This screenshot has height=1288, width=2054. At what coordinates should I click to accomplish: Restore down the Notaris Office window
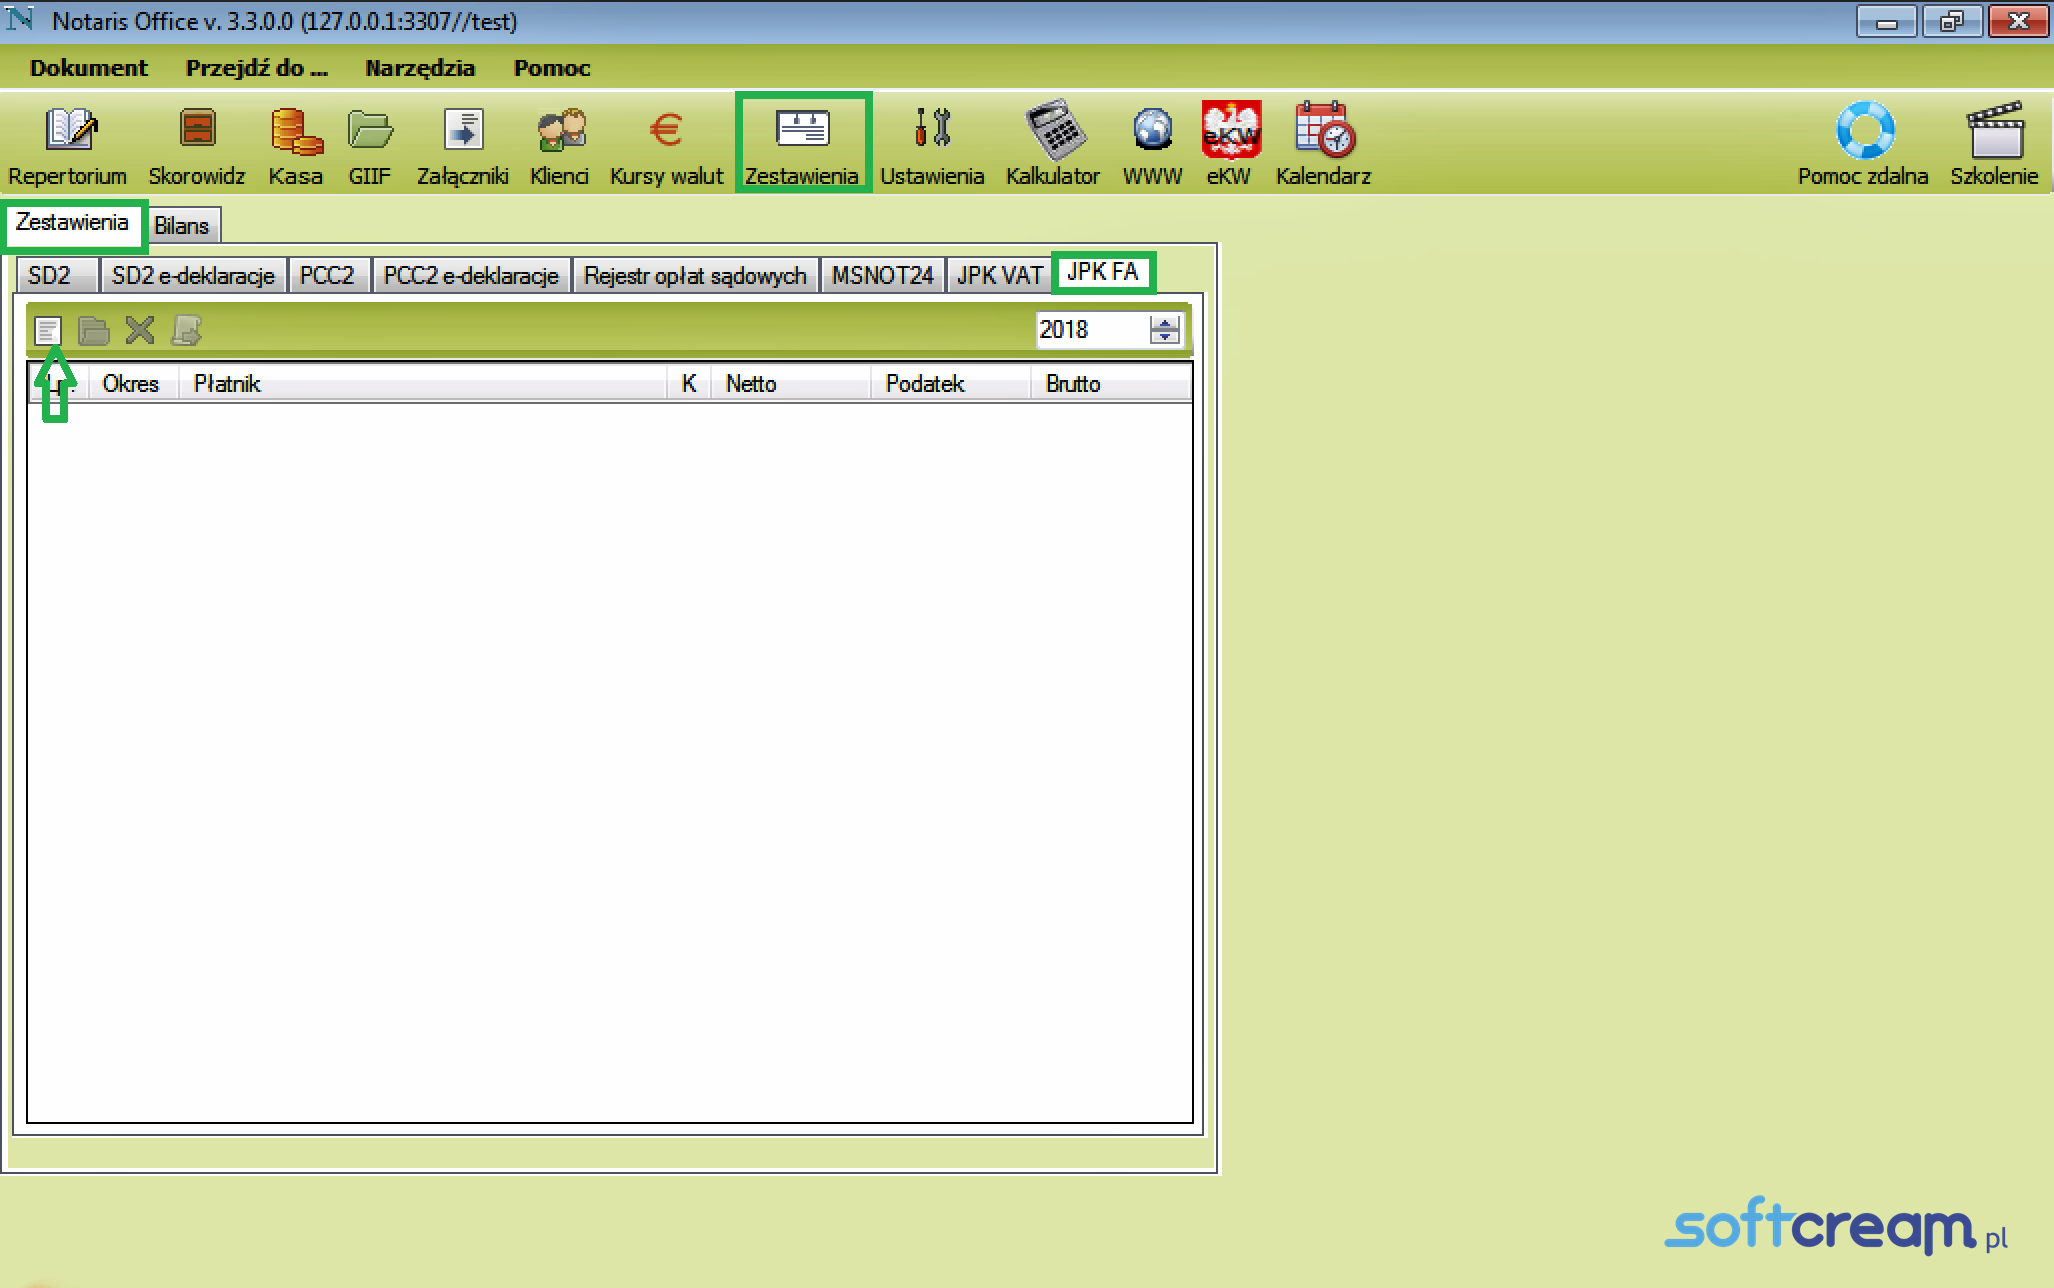(1951, 21)
